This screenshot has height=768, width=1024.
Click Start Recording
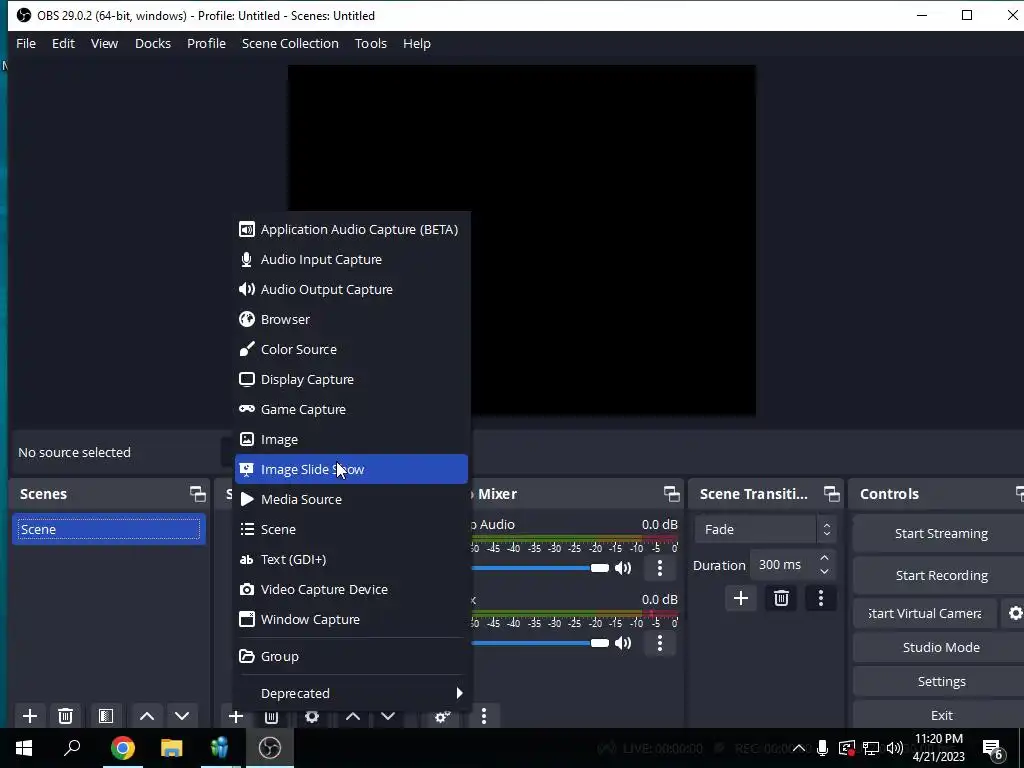coord(940,575)
